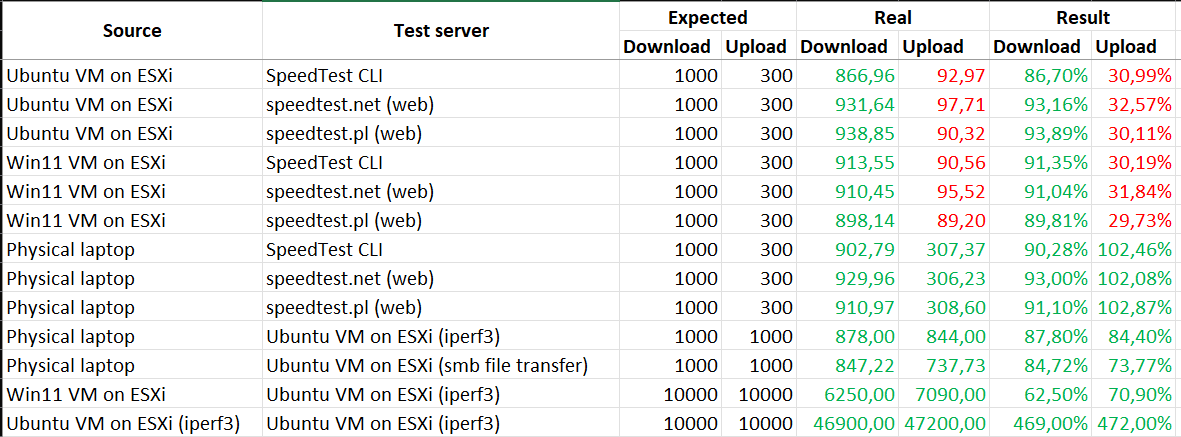Viewport: 1181px width, 437px height.
Task: Select the Real merged header cell
Action: (x=892, y=17)
